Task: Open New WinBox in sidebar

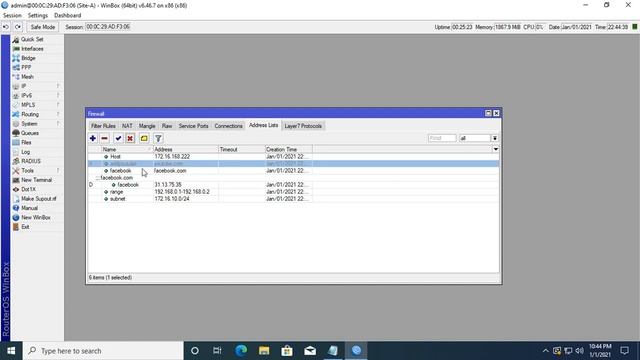Action: [36, 218]
